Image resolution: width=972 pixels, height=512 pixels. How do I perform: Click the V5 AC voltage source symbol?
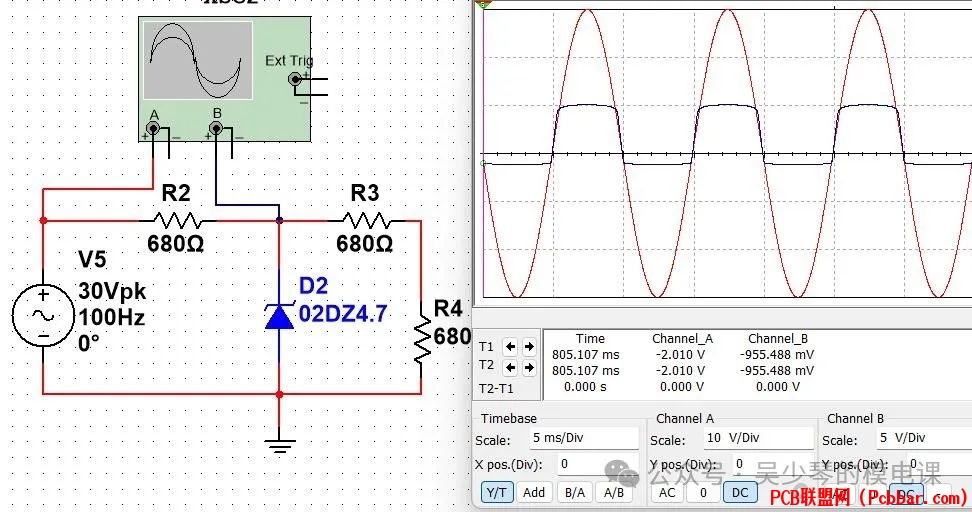(x=43, y=316)
